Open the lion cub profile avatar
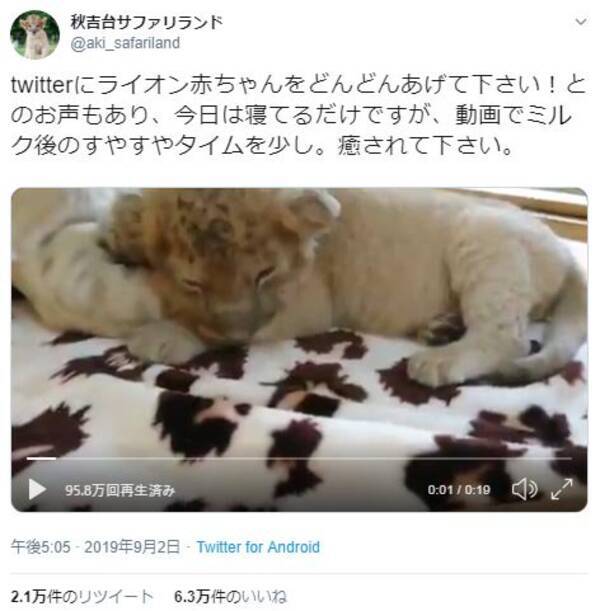The width and height of the screenshot is (600, 611). point(35,35)
